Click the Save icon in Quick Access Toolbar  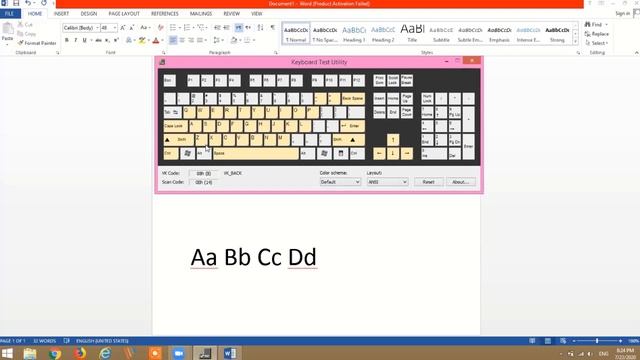(x=16, y=3)
